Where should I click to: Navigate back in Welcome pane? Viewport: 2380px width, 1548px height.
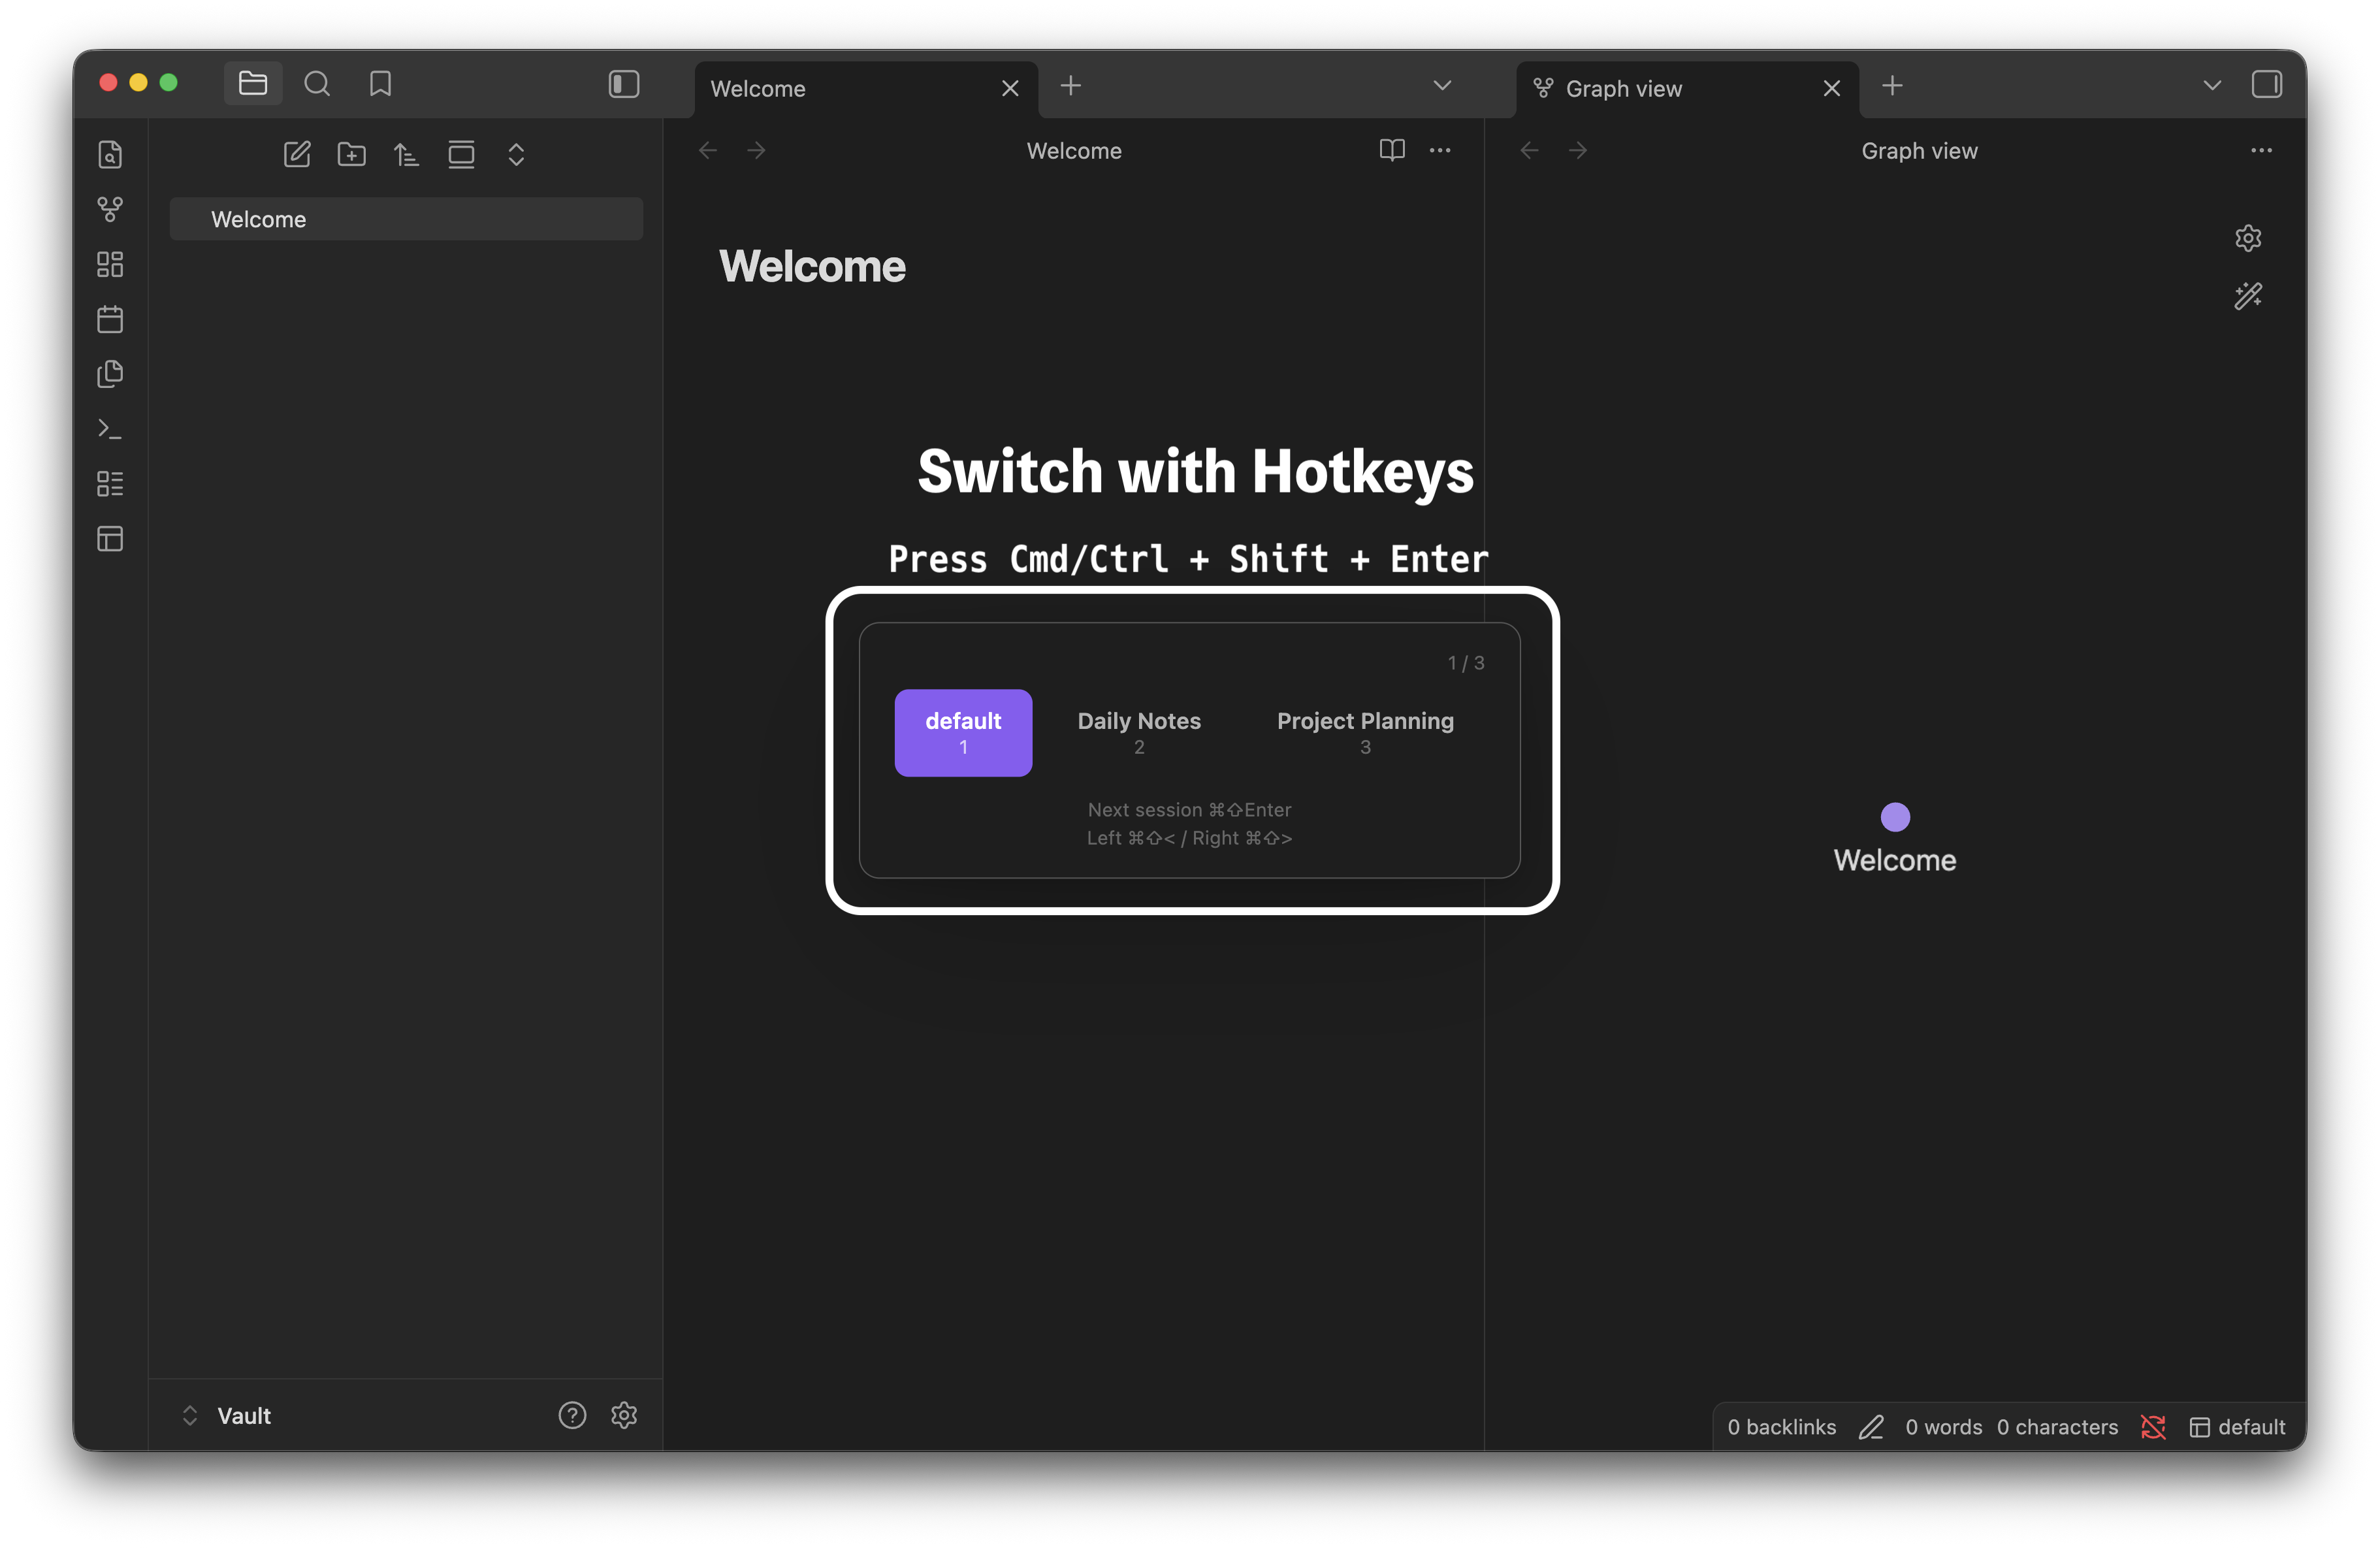click(x=709, y=151)
